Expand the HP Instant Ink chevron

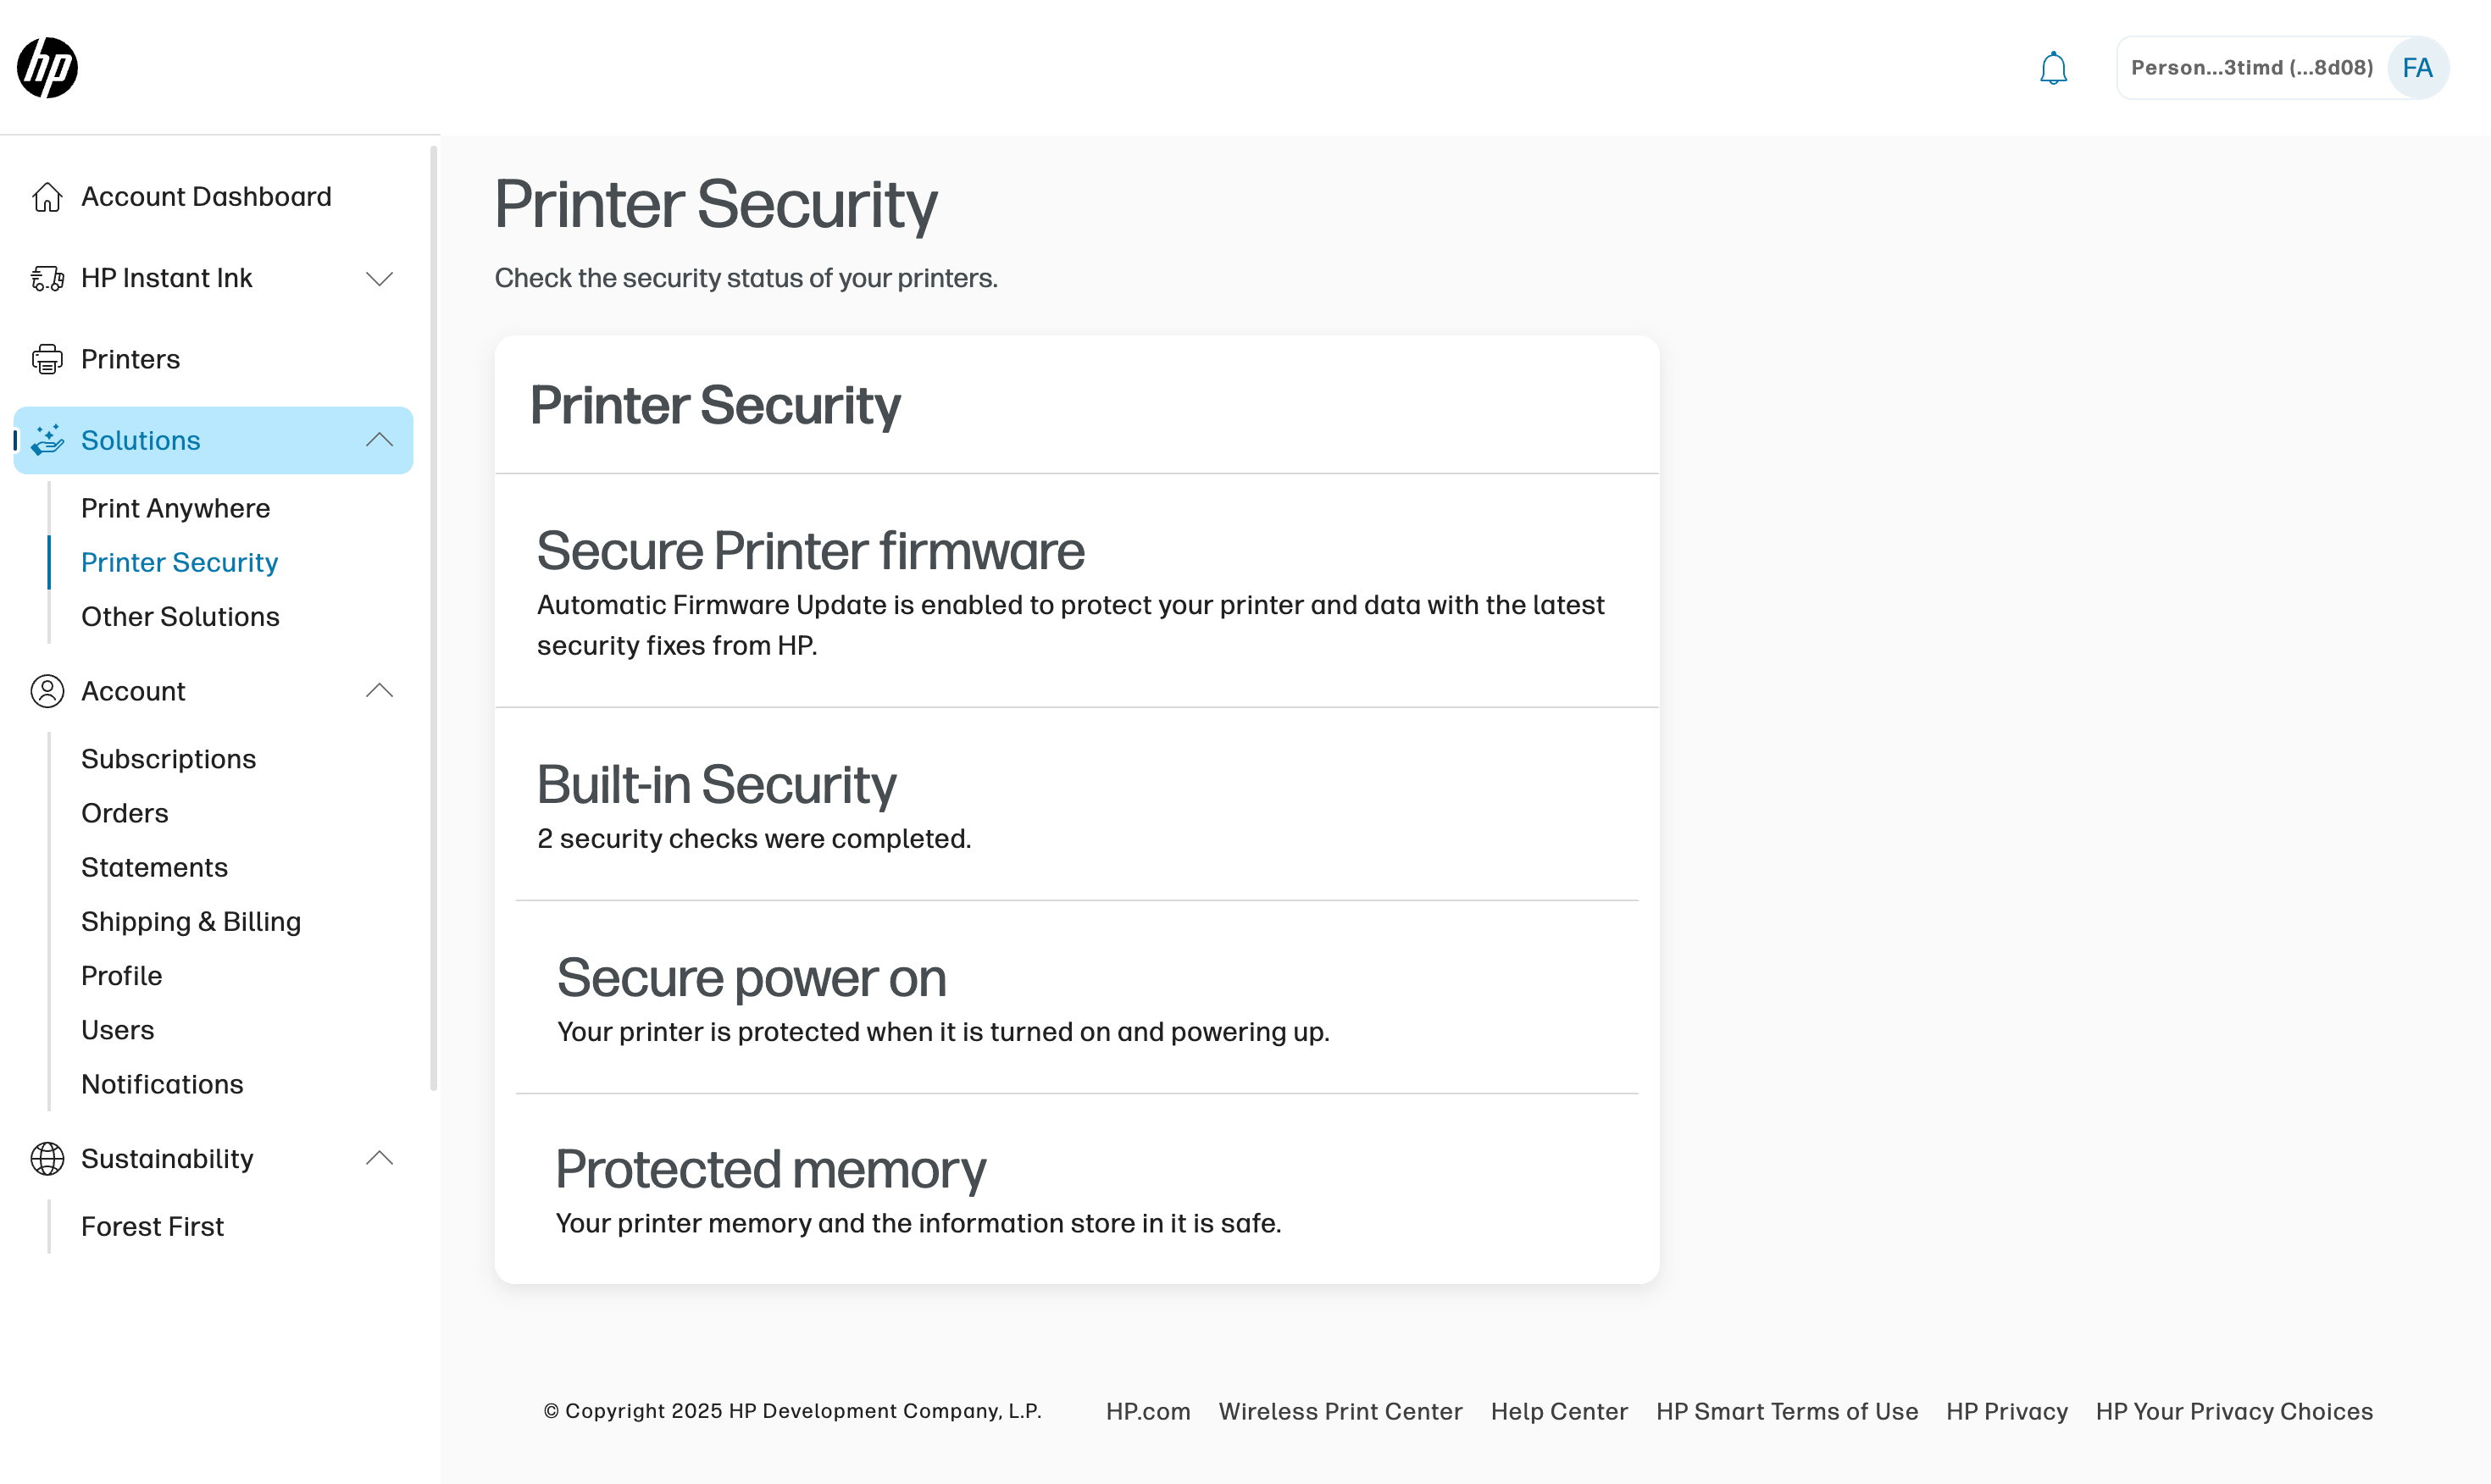(379, 278)
